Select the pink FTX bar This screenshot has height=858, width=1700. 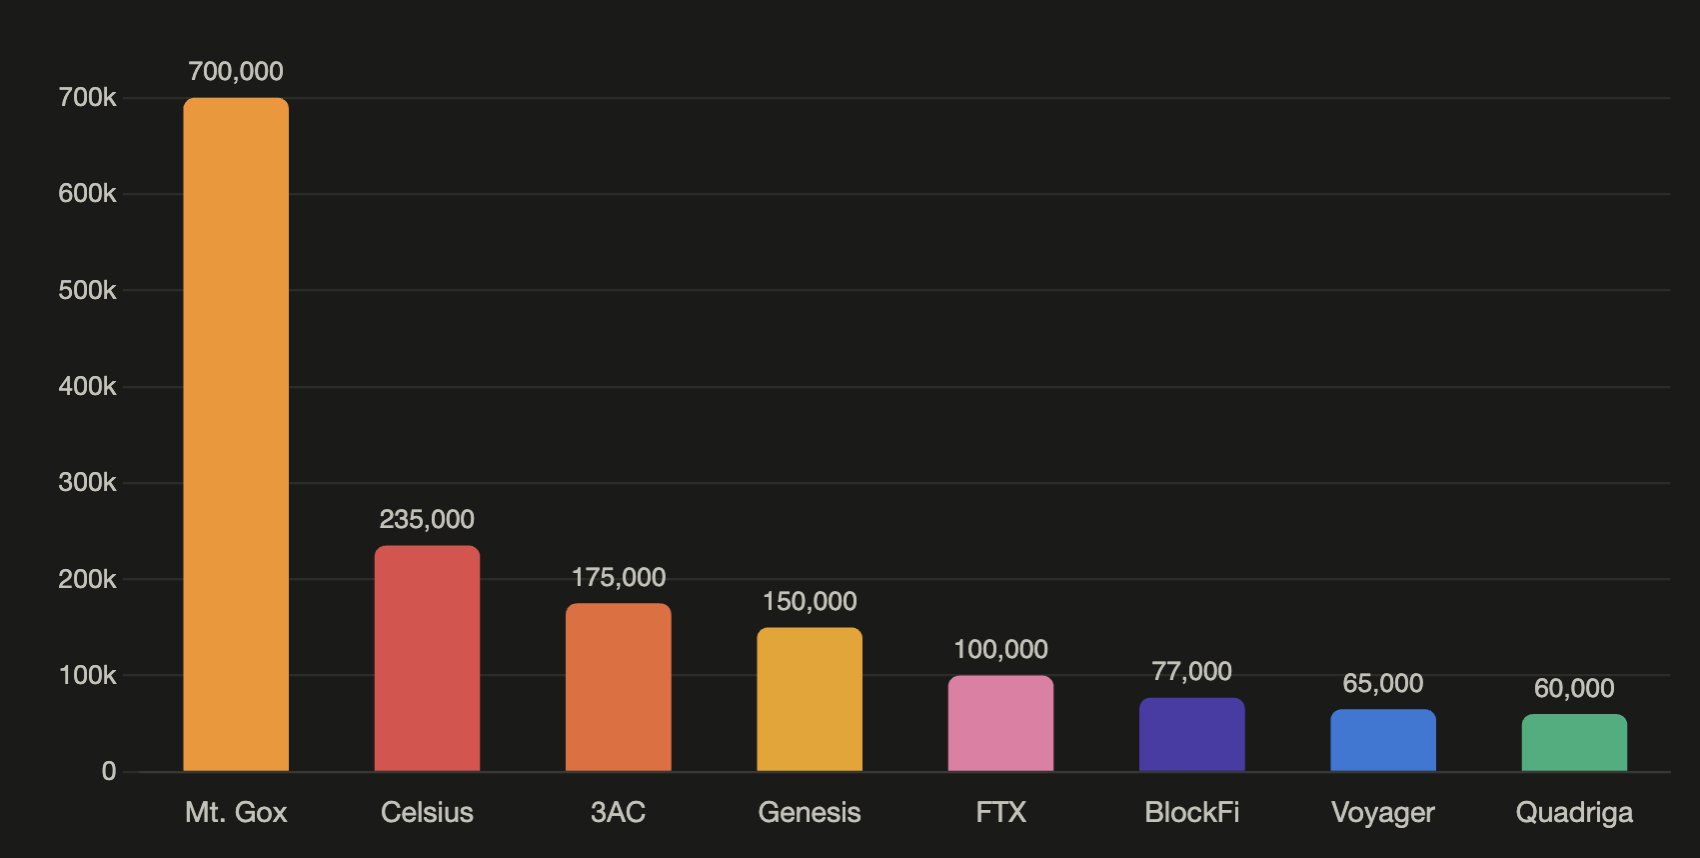tap(1001, 723)
